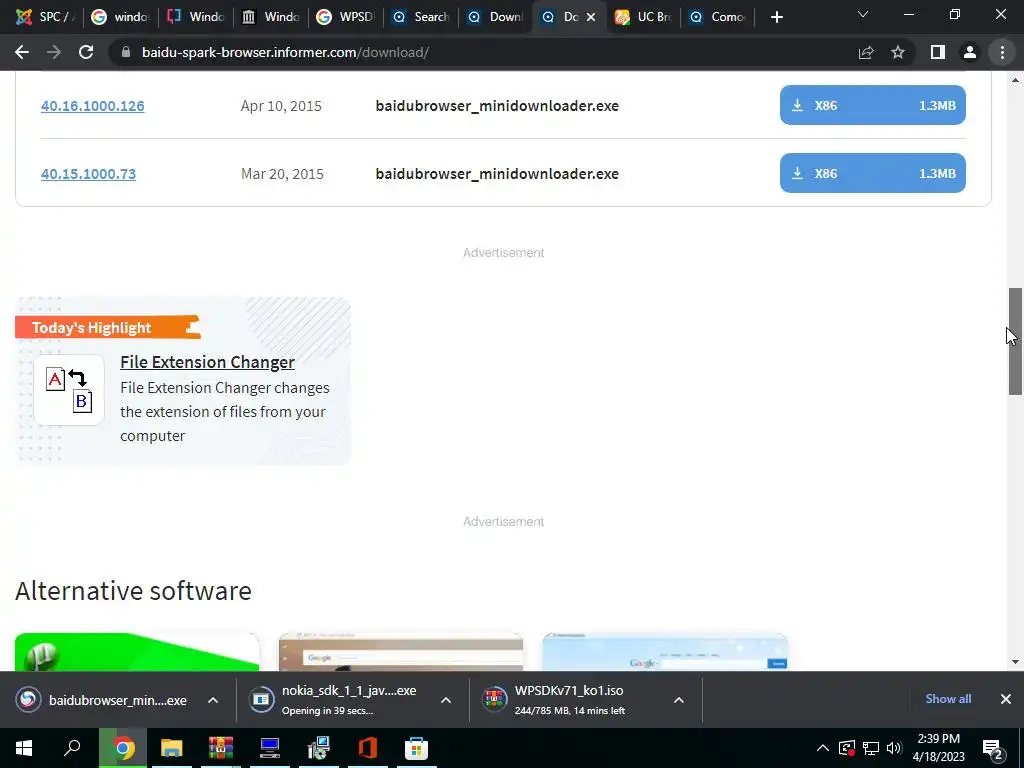Click the forward navigation arrow
The image size is (1024, 768).
click(x=54, y=52)
